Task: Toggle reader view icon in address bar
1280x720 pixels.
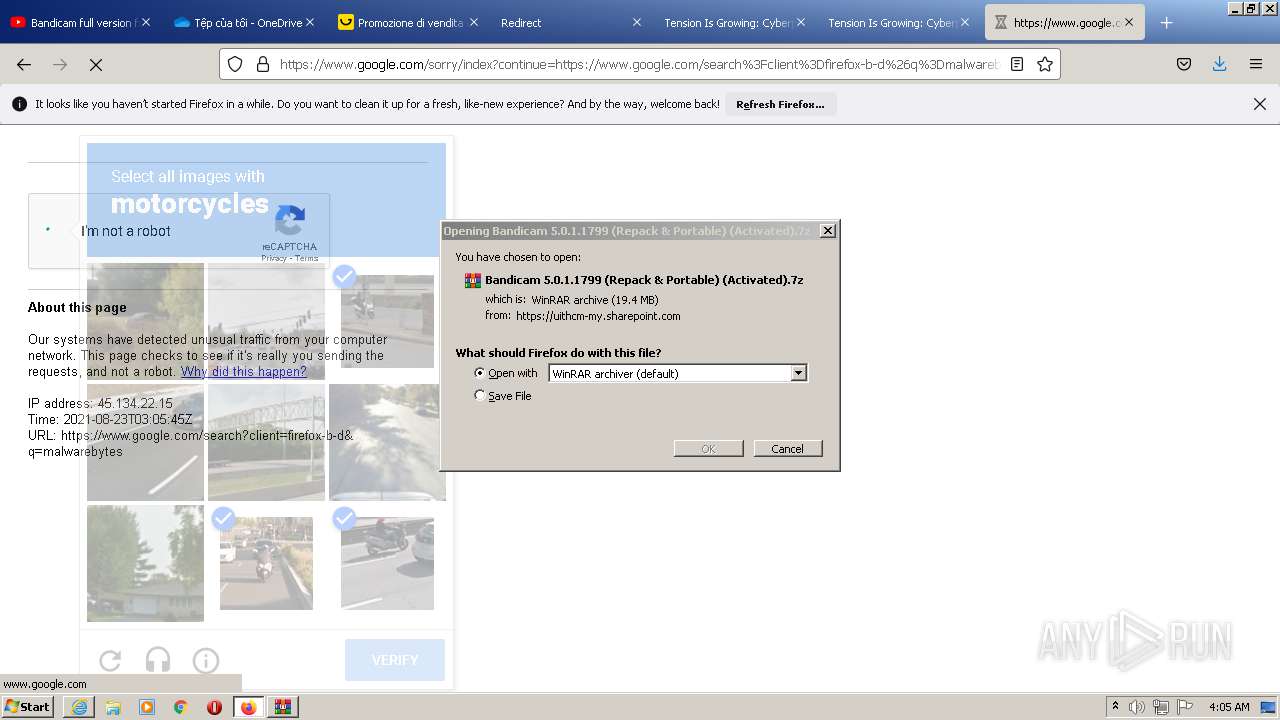Action: click(1017, 64)
